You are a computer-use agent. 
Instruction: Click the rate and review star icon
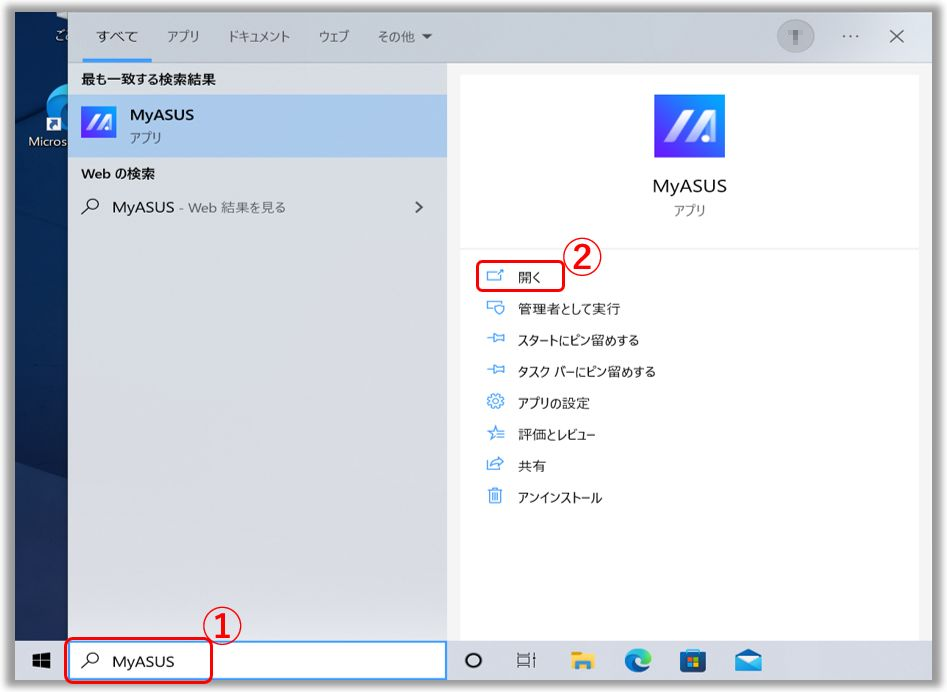pyautogui.click(x=495, y=433)
